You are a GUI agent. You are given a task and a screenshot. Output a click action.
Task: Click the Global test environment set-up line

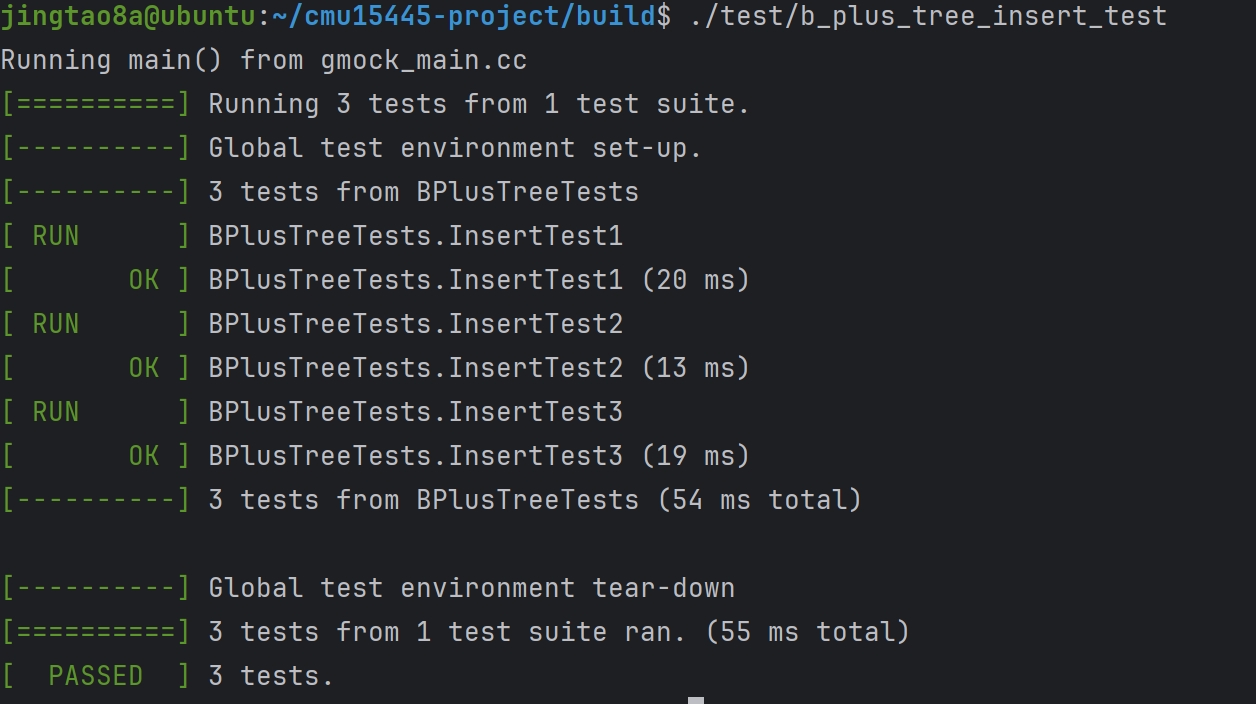(x=455, y=148)
